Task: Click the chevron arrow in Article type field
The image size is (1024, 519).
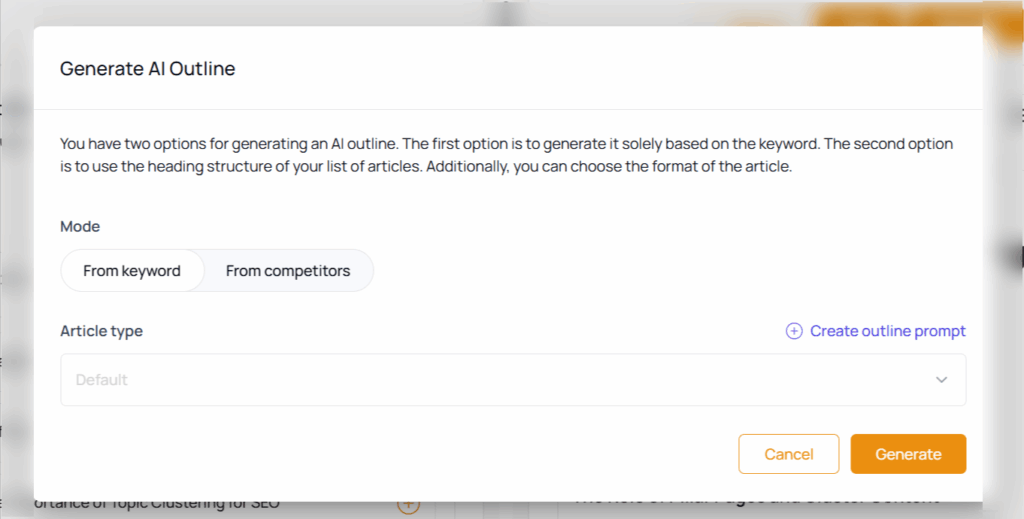Action: [x=941, y=379]
